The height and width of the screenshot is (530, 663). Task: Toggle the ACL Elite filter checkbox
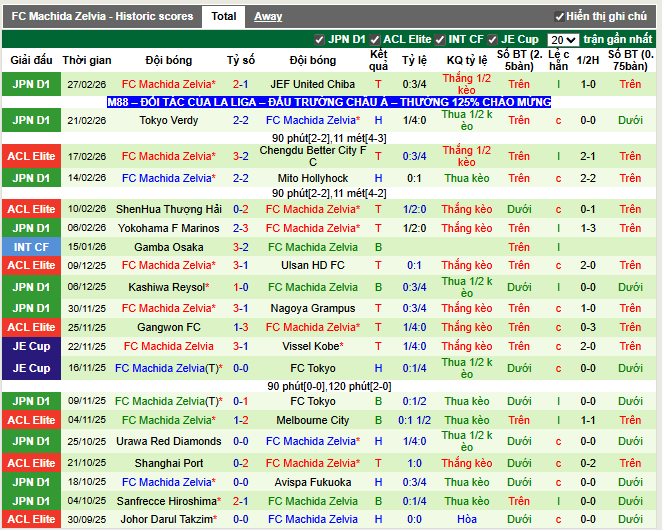(x=374, y=40)
